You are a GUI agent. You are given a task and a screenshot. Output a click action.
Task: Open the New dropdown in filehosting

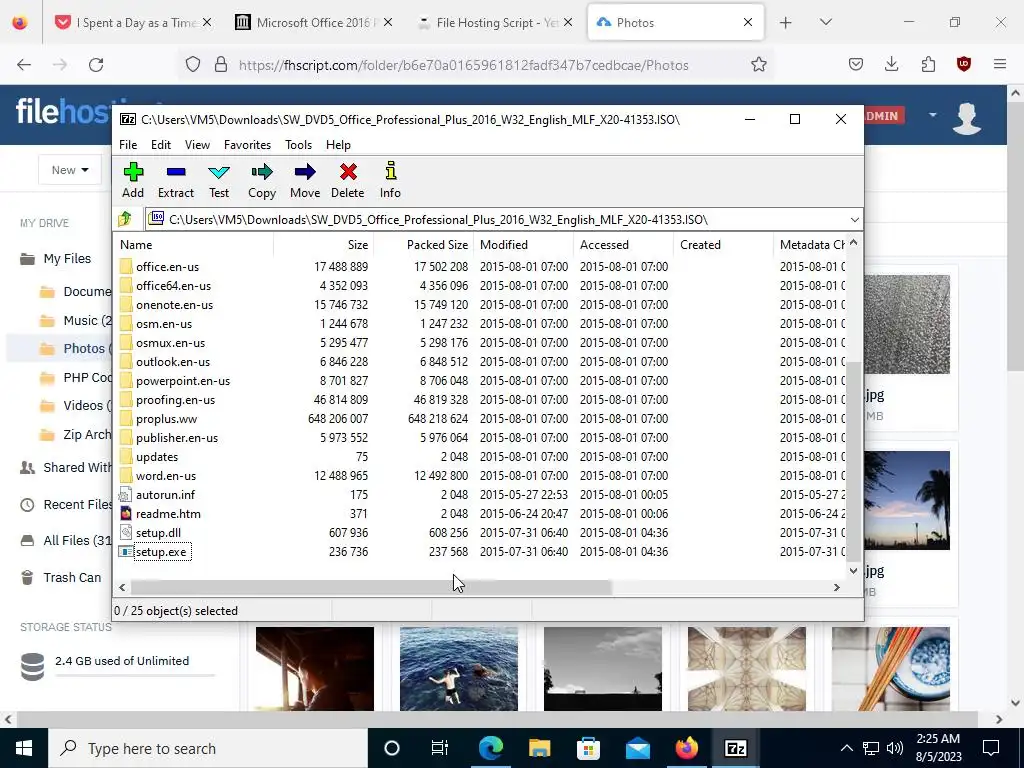pyautogui.click(x=70, y=170)
